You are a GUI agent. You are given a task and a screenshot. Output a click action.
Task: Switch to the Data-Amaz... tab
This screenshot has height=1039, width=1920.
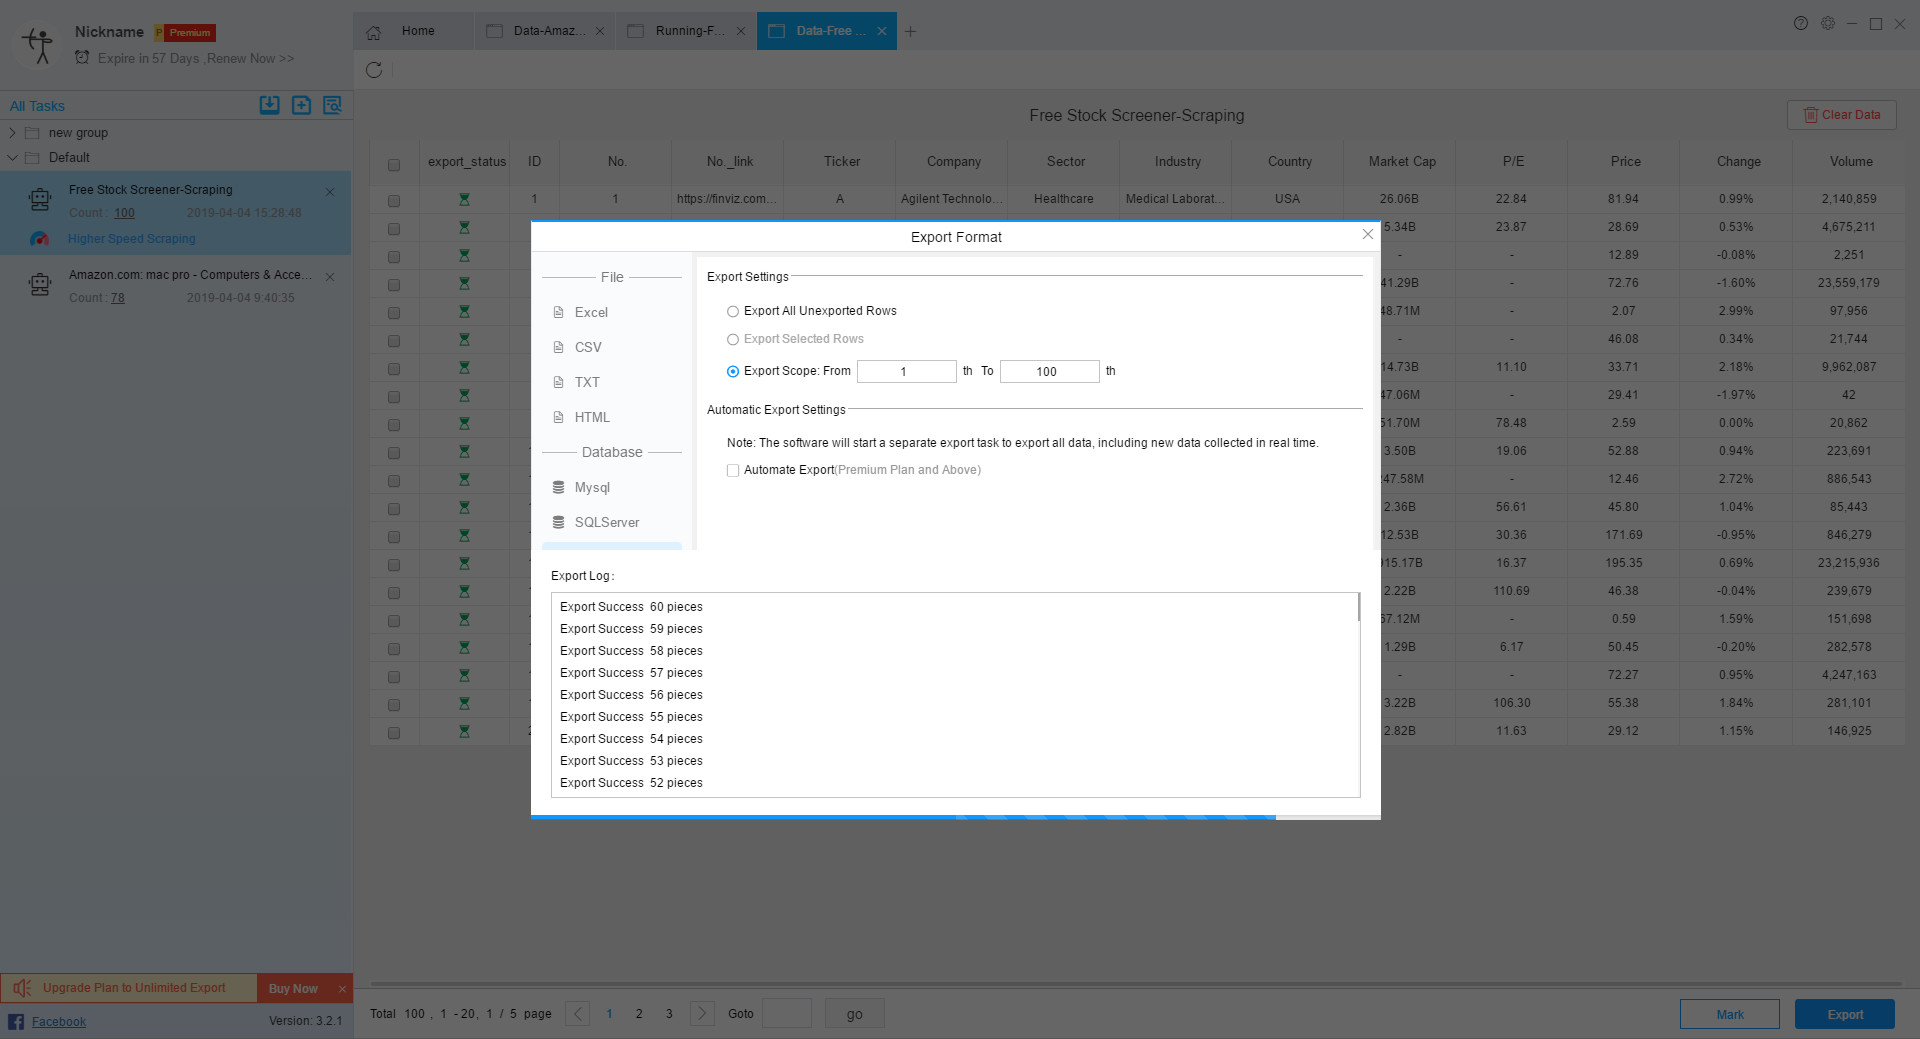(x=545, y=31)
